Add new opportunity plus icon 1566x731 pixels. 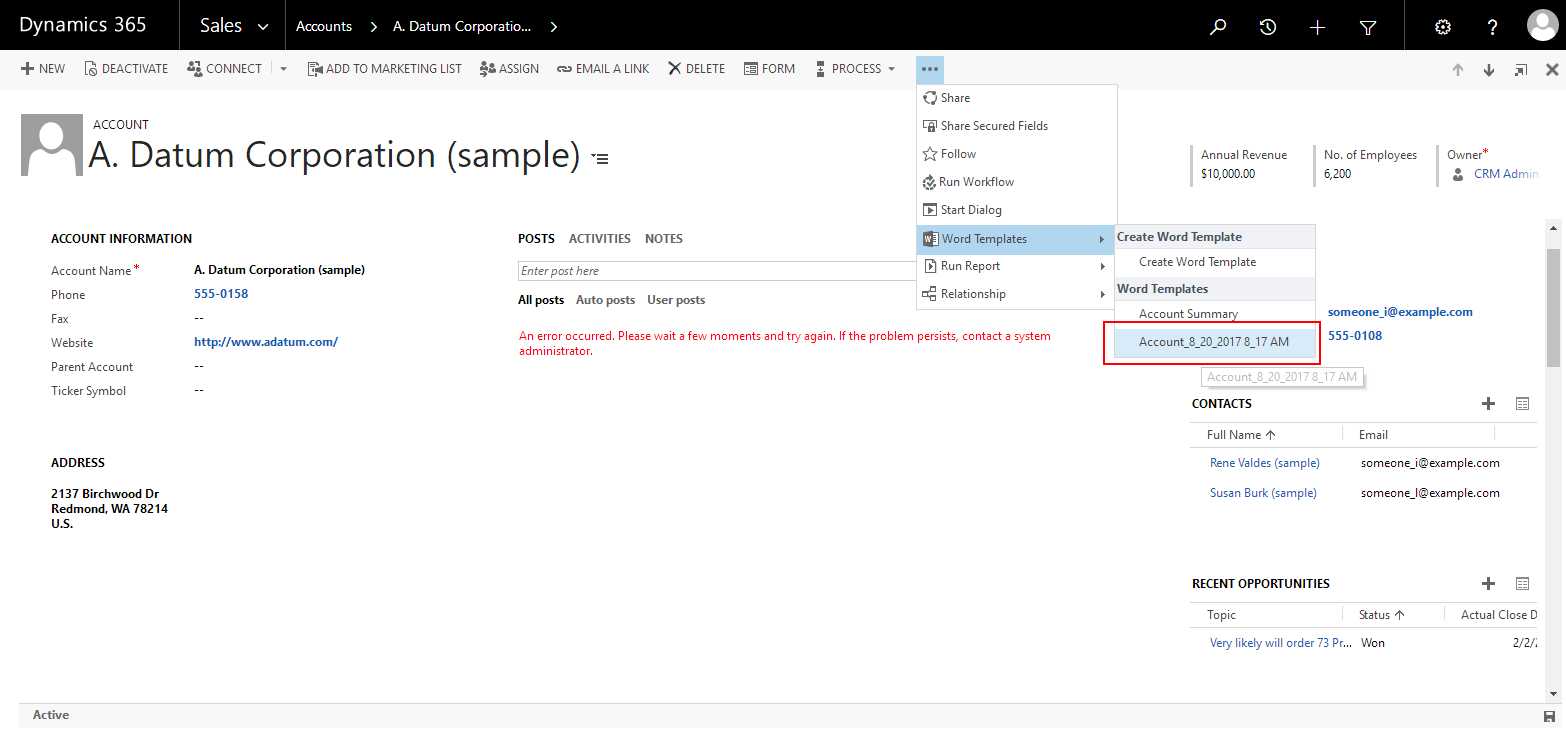click(1489, 584)
